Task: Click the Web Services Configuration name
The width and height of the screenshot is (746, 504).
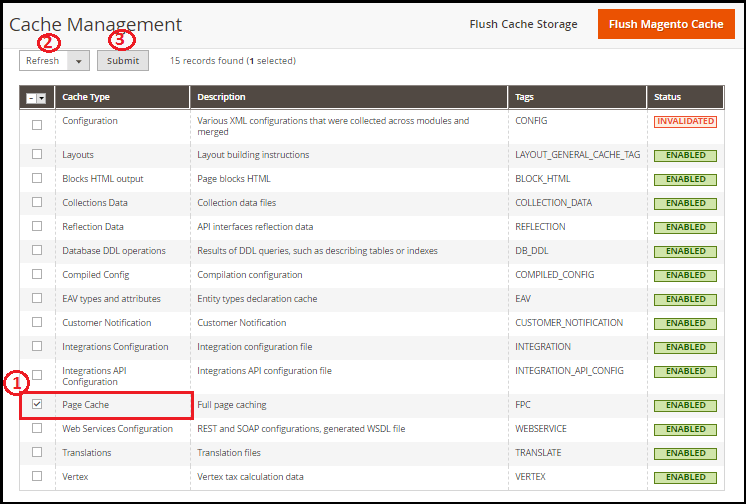Action: (x=118, y=429)
